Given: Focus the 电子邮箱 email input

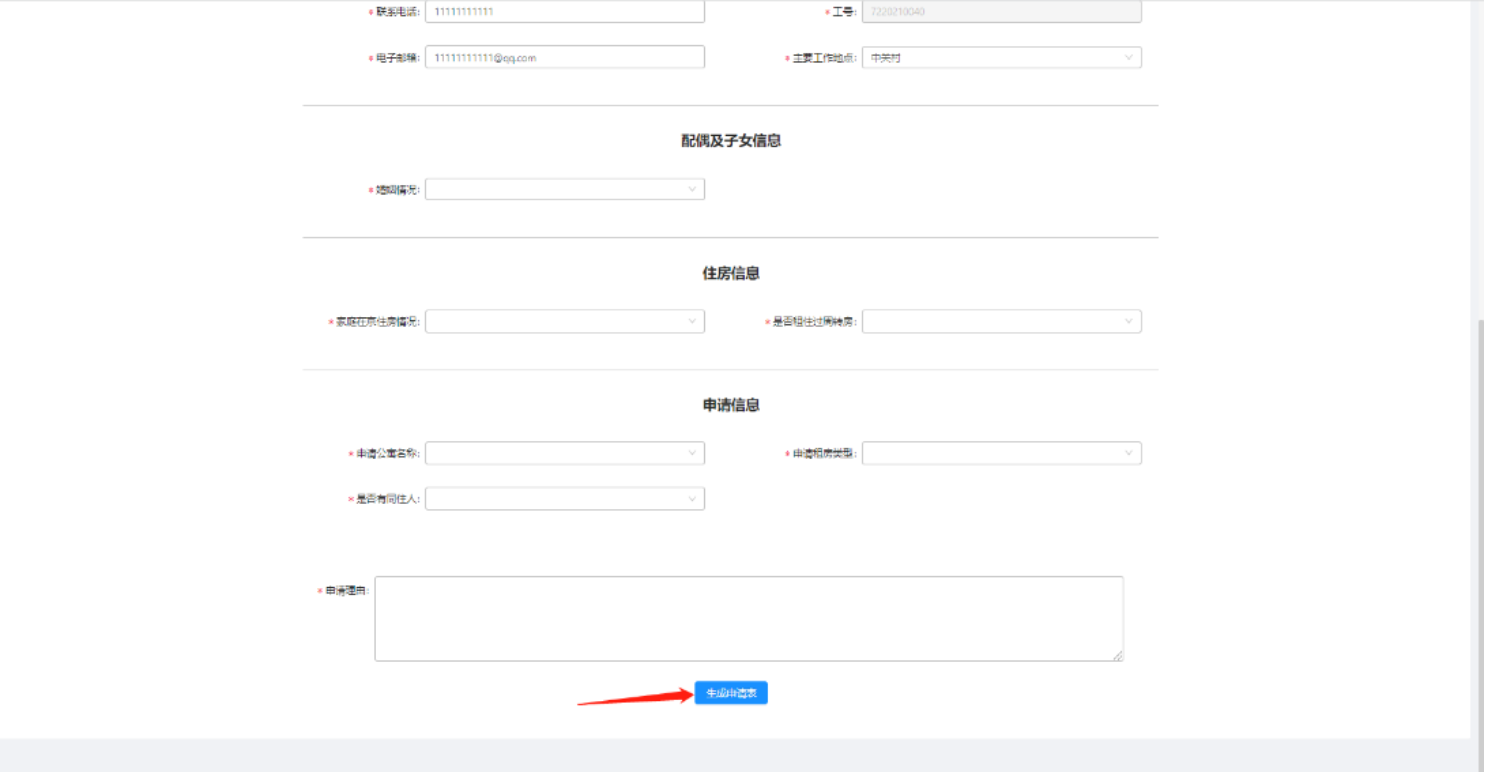Looking at the screenshot, I should tap(564, 58).
